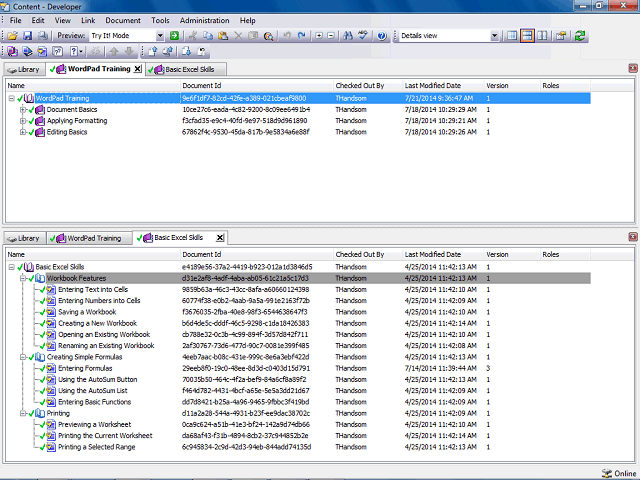Open the File menu
Viewport: 640px width, 480px height.
click(x=16, y=20)
